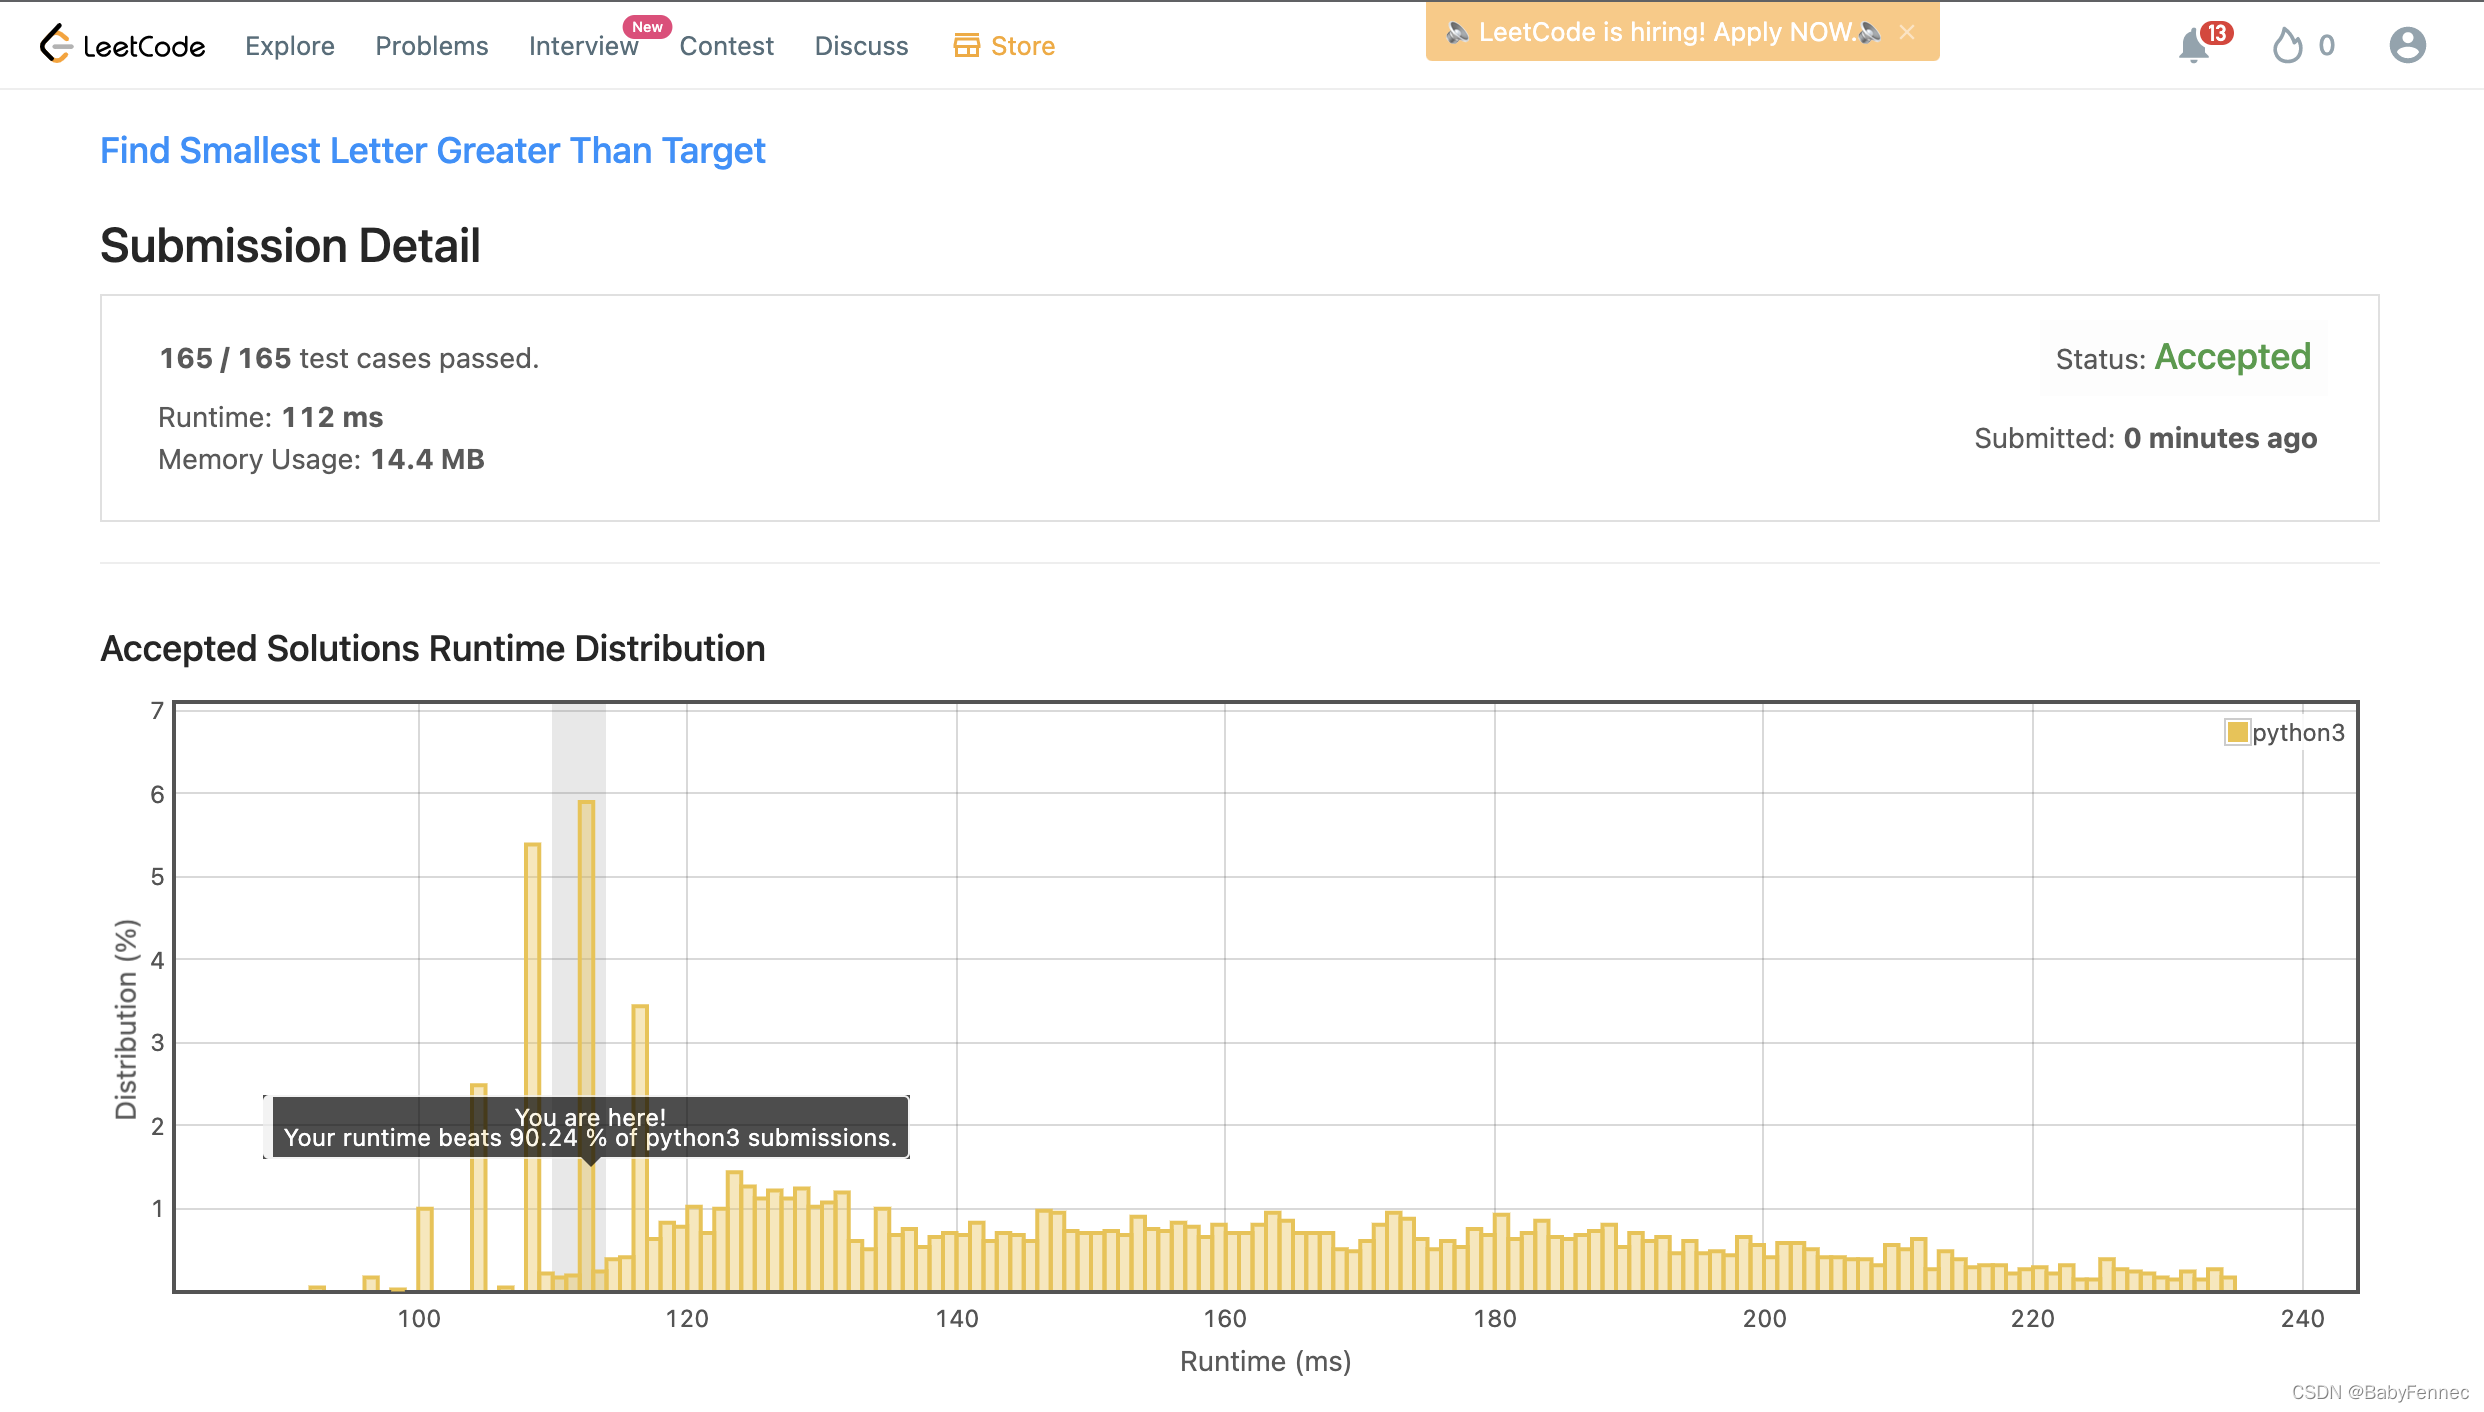Screen dimensions: 2484x1412
Task: Open the notifications bell icon
Action: click(2193, 47)
